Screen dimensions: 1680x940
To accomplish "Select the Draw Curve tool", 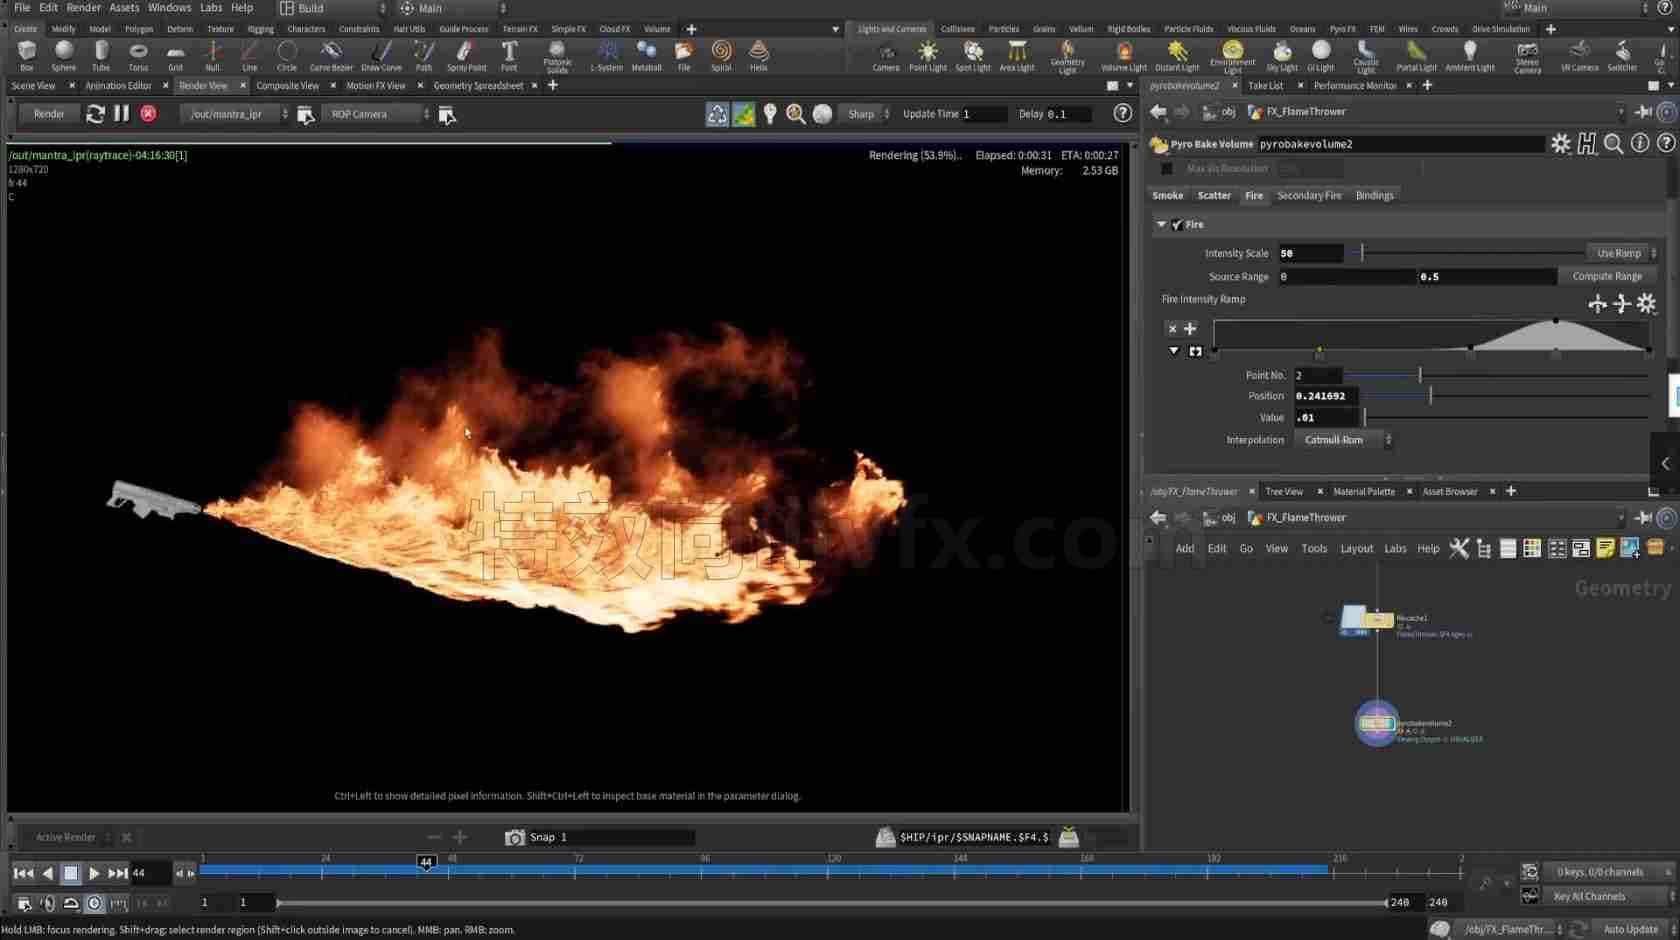I will click(x=381, y=56).
